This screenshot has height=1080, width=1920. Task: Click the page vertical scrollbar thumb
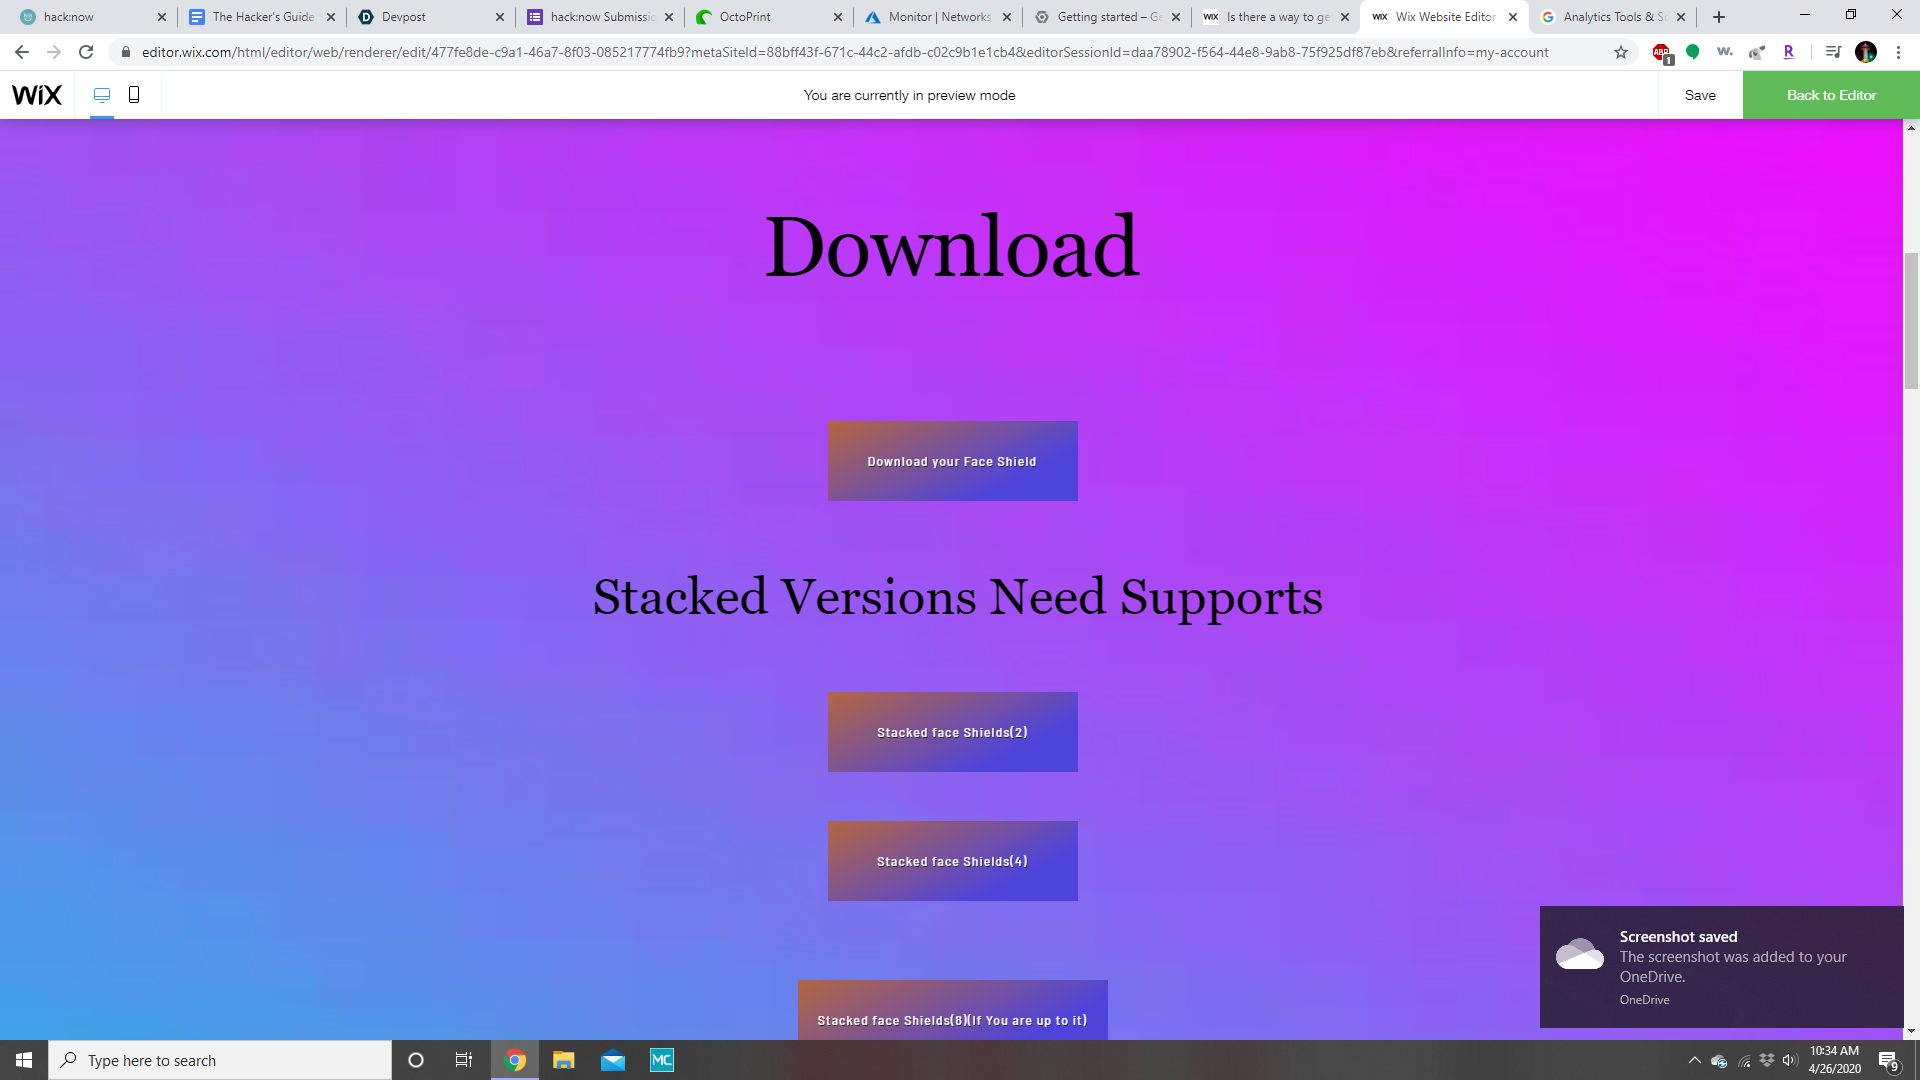click(x=1911, y=320)
